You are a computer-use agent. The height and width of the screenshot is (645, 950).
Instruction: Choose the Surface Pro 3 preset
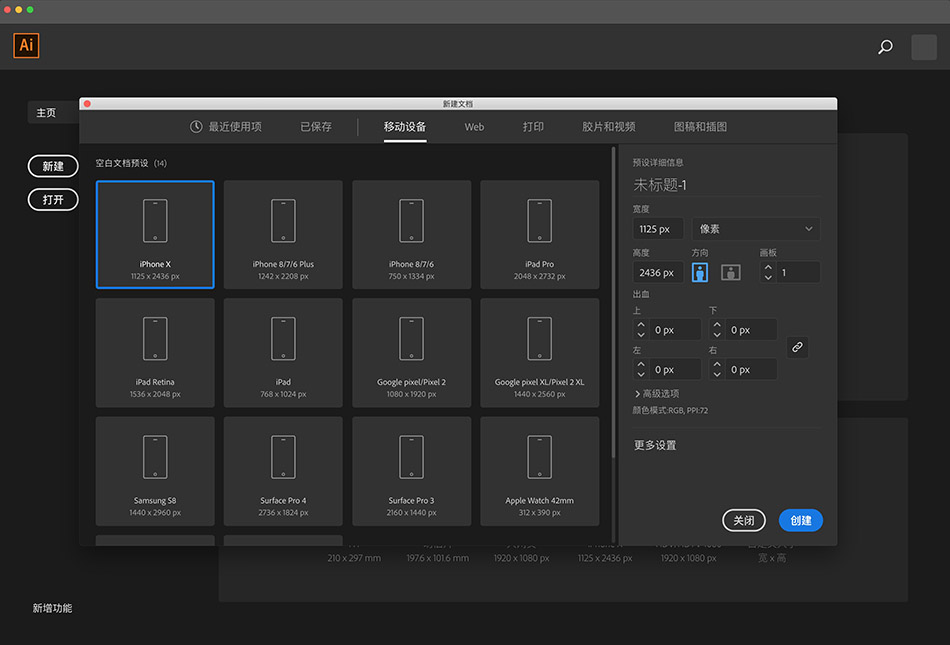click(411, 471)
